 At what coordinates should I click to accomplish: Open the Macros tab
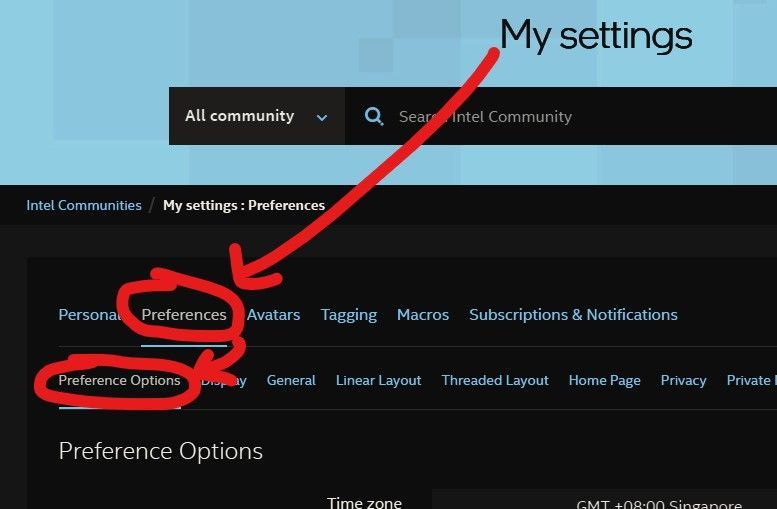(x=423, y=315)
